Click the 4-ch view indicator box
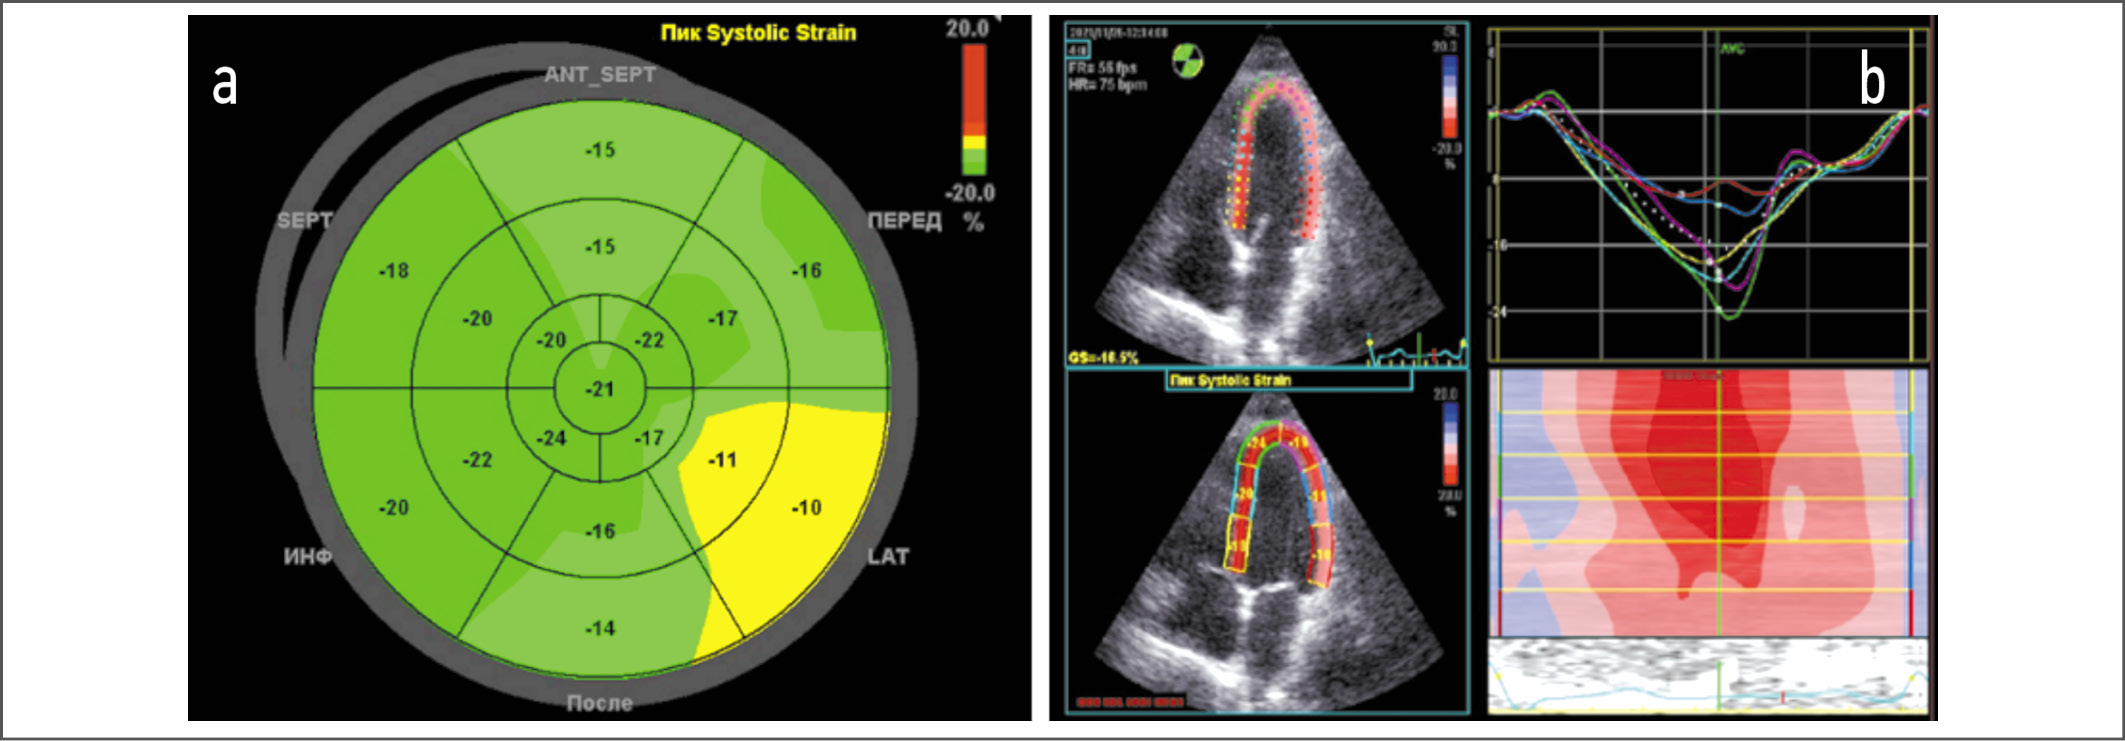This screenshot has width=2125, height=741. pyautogui.click(x=1079, y=49)
